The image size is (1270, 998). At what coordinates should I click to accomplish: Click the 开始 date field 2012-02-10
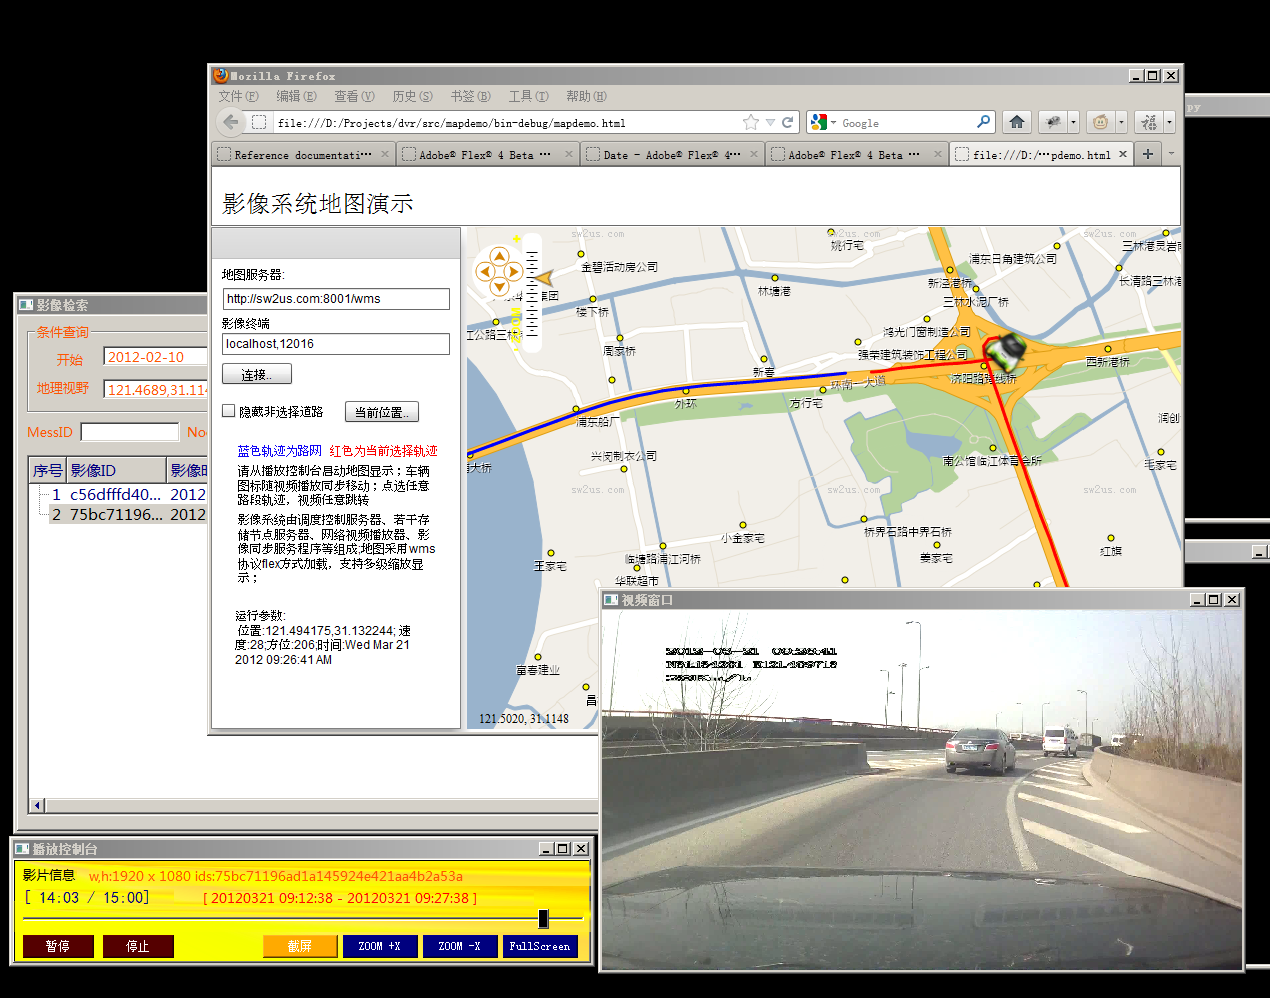pos(156,357)
